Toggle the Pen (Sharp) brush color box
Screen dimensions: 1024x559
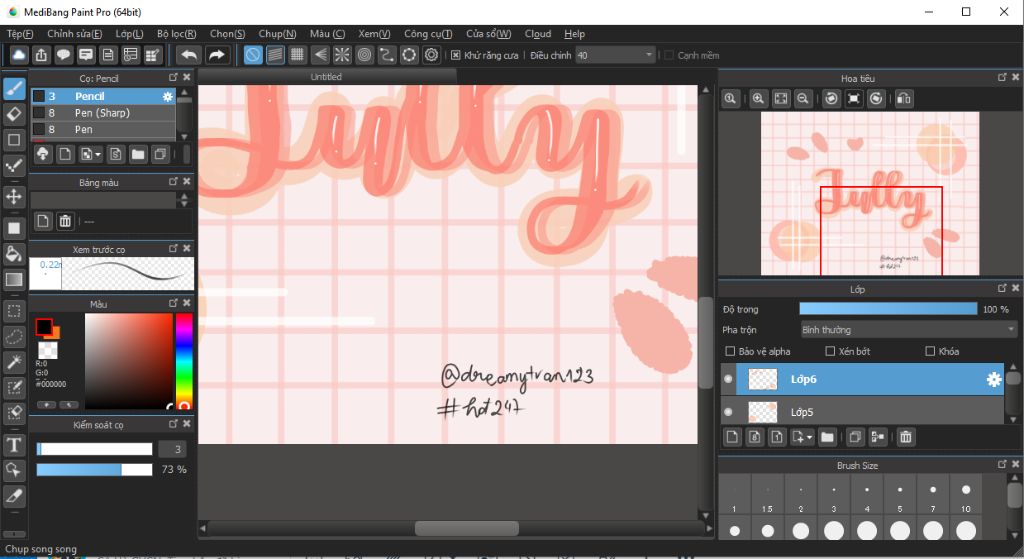pyautogui.click(x=39, y=113)
